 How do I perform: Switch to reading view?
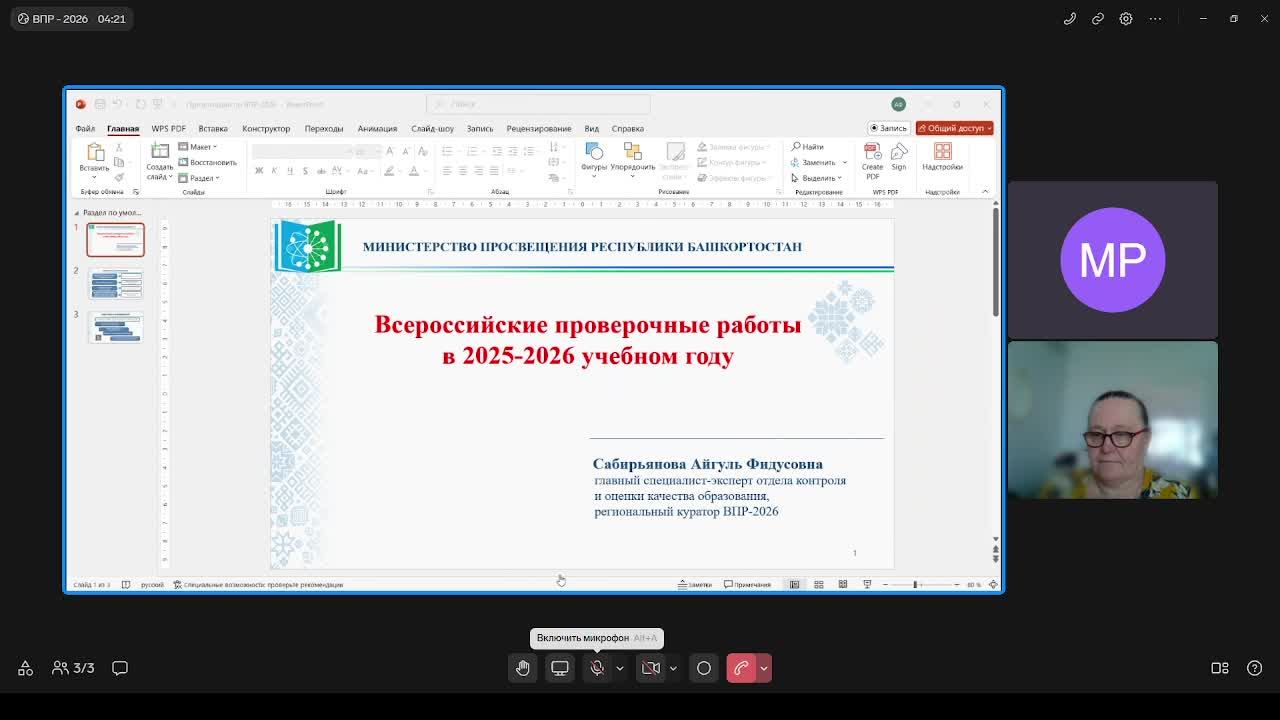[843, 584]
